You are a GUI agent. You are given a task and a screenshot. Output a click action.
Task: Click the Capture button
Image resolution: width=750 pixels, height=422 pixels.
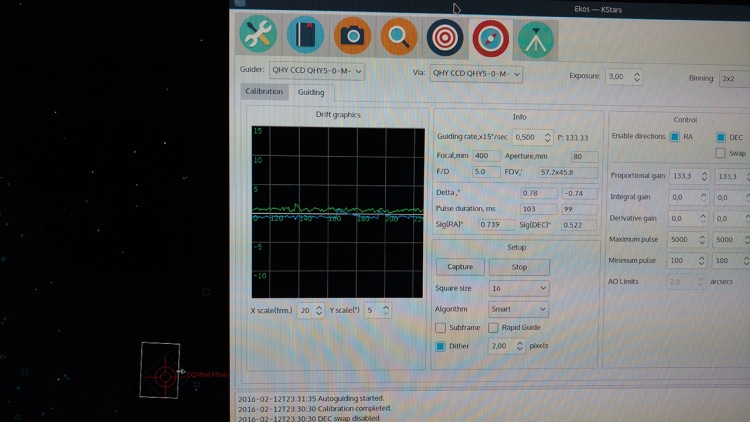pos(460,267)
